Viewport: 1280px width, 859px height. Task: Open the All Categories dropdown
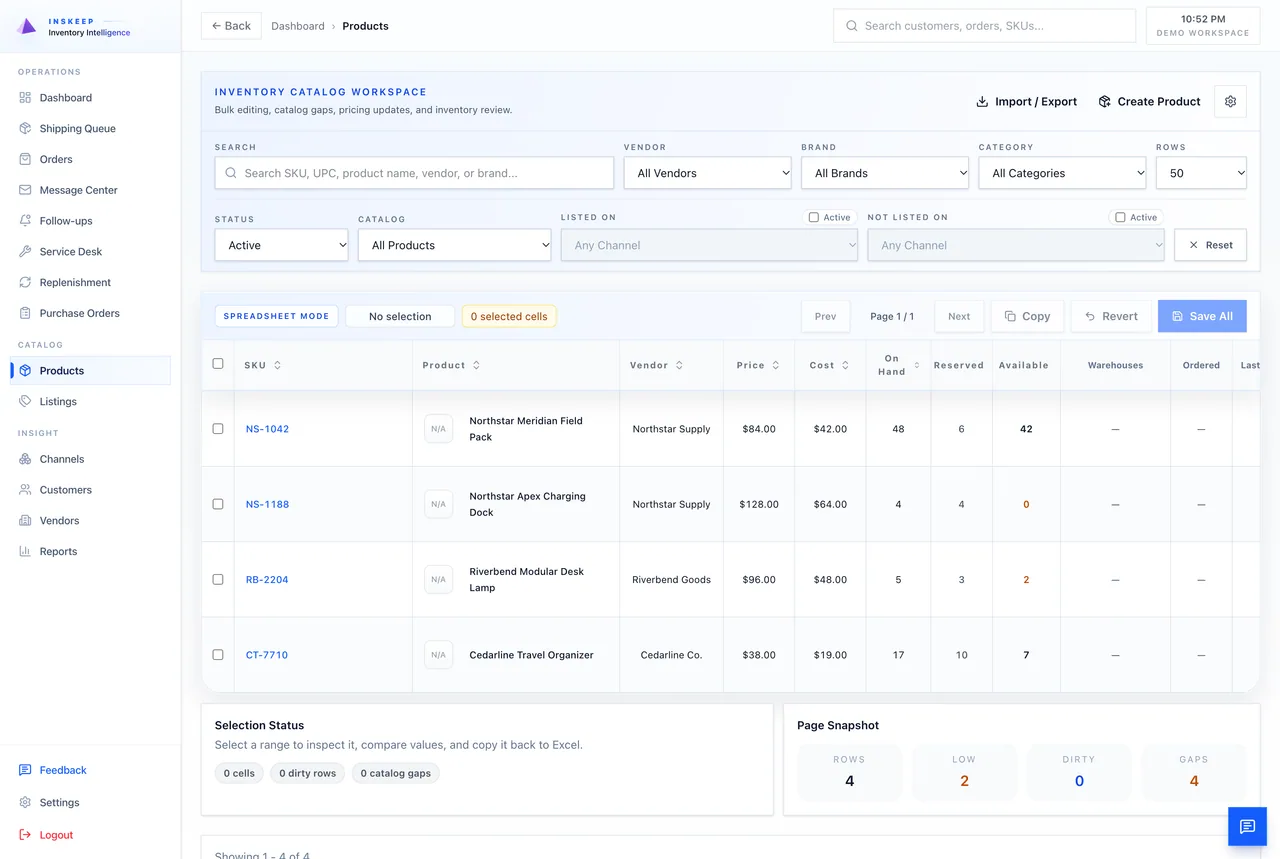[1062, 173]
